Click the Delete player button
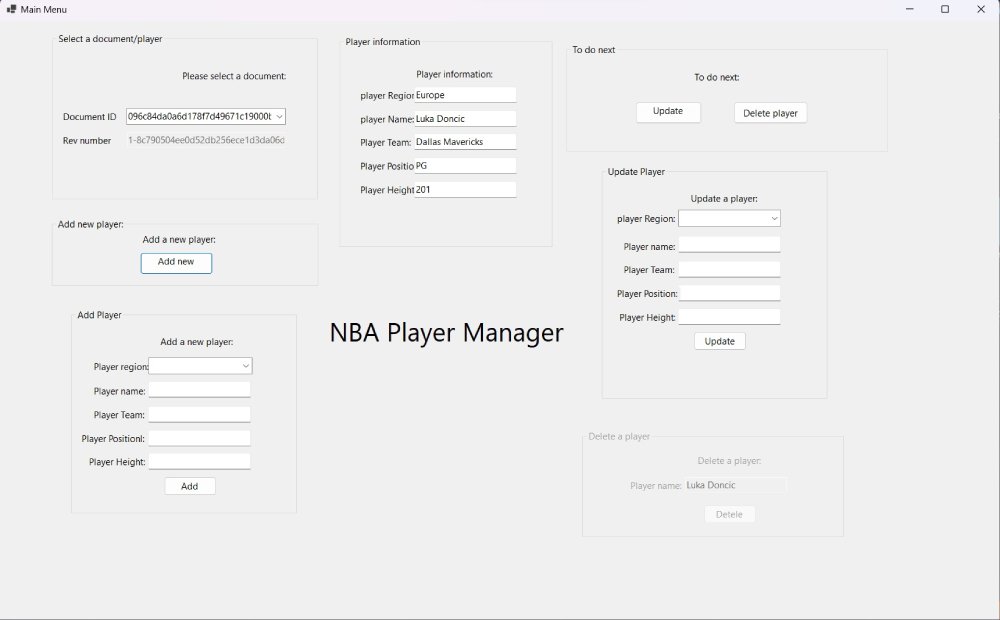1000x620 pixels. coord(770,113)
